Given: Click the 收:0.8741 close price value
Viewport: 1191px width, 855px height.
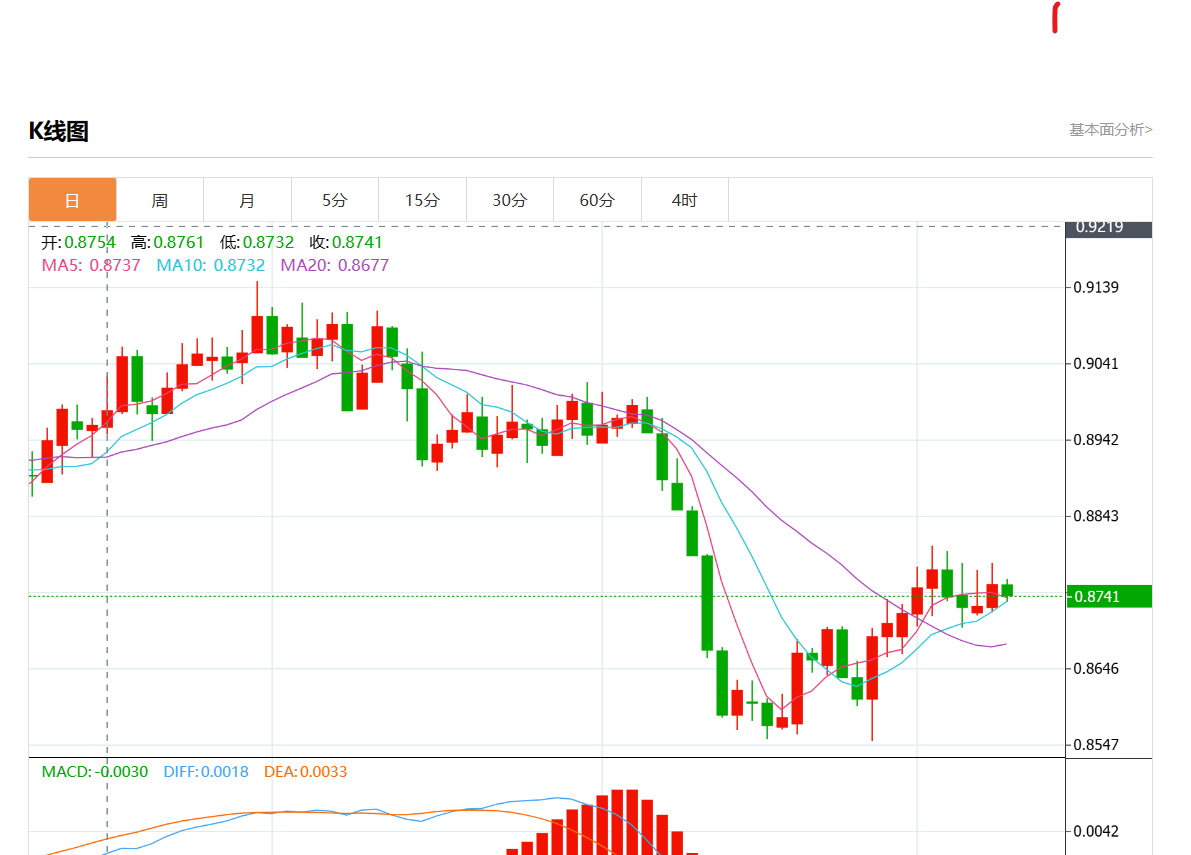Looking at the screenshot, I should click(346, 242).
